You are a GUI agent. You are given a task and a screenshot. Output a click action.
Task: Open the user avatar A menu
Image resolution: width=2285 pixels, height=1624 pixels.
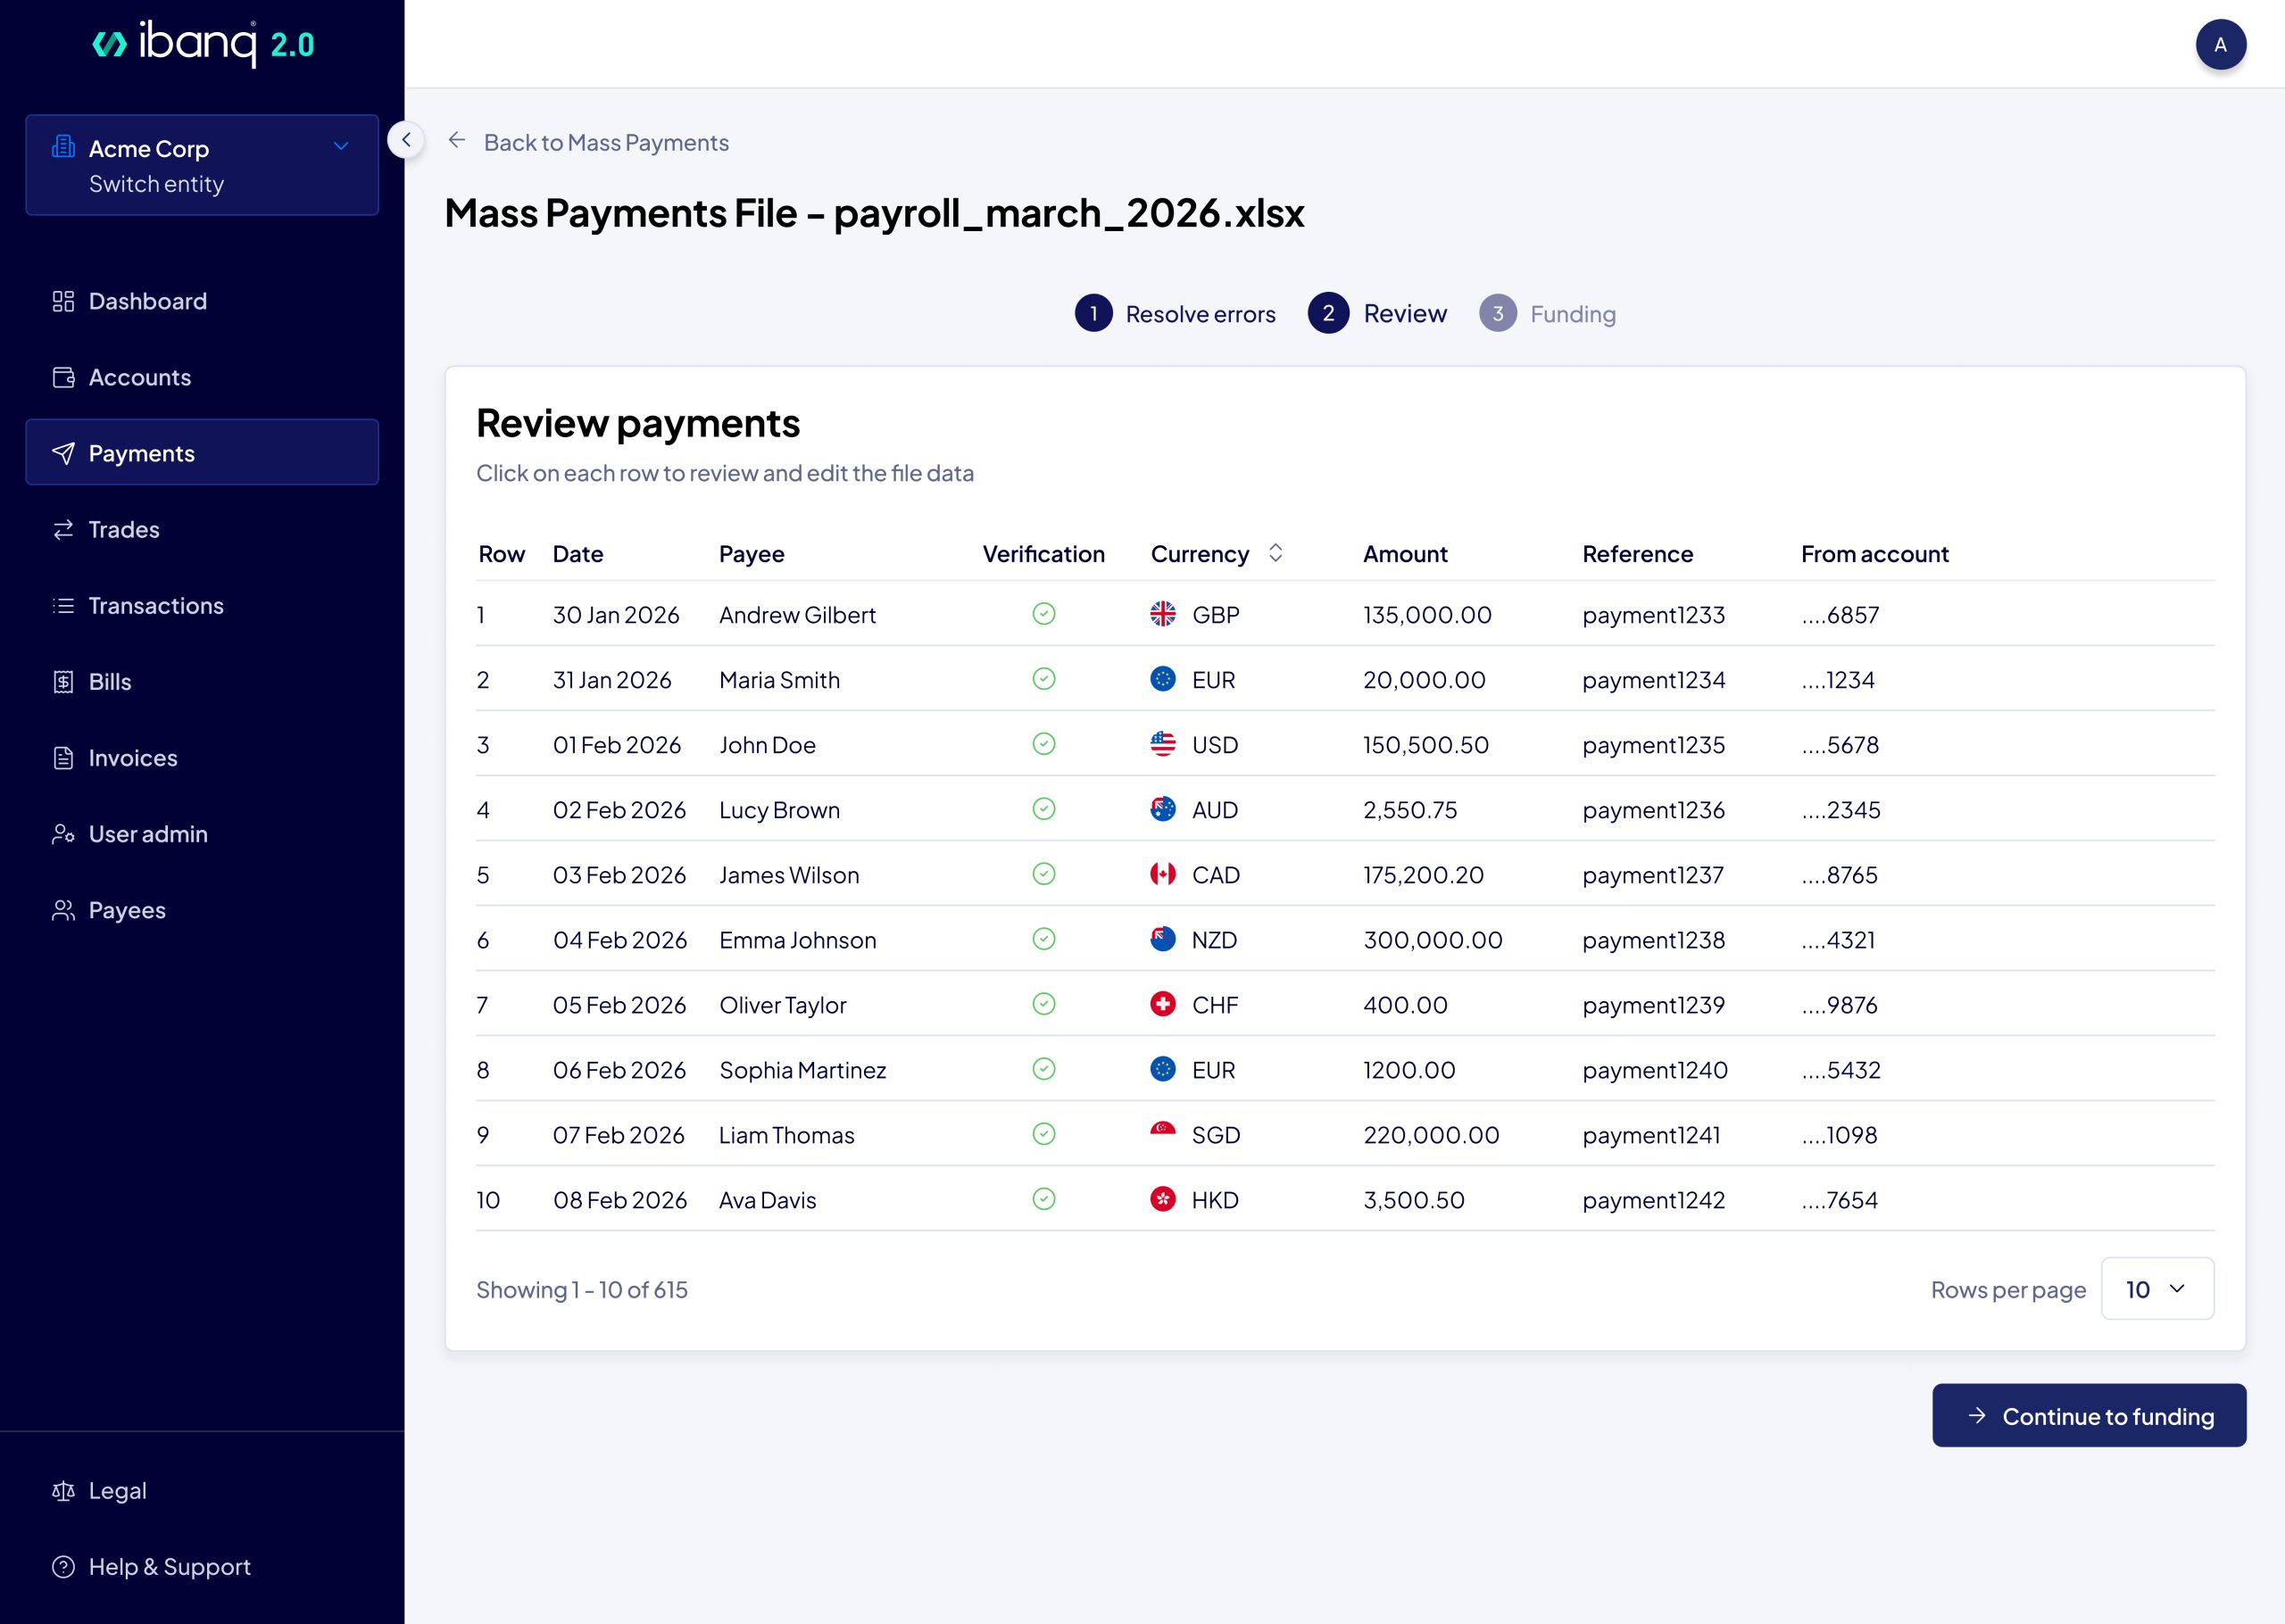pyautogui.click(x=2220, y=44)
